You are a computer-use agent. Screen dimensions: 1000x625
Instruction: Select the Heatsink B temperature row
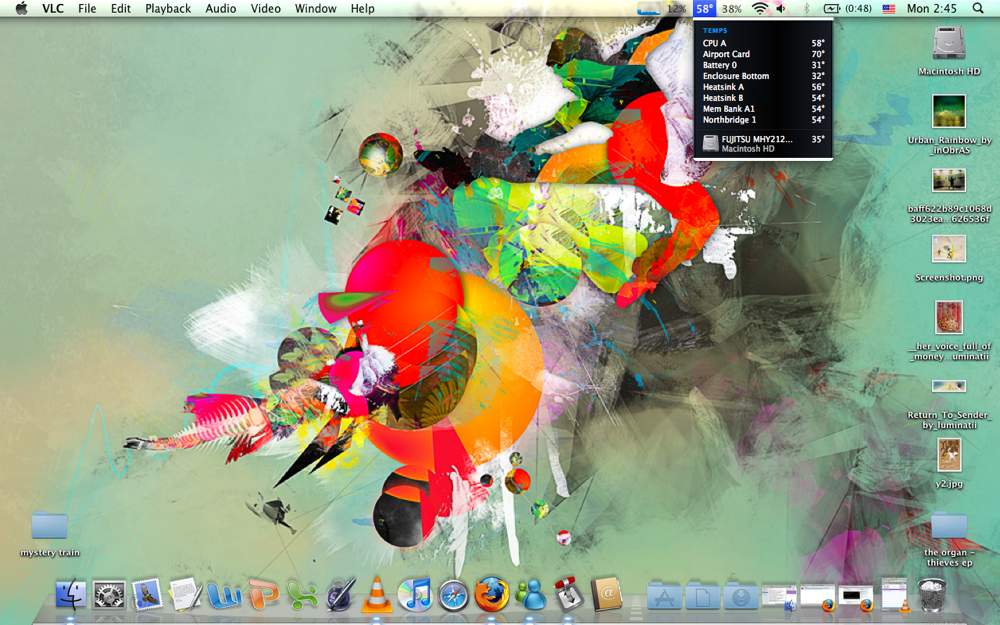point(763,98)
